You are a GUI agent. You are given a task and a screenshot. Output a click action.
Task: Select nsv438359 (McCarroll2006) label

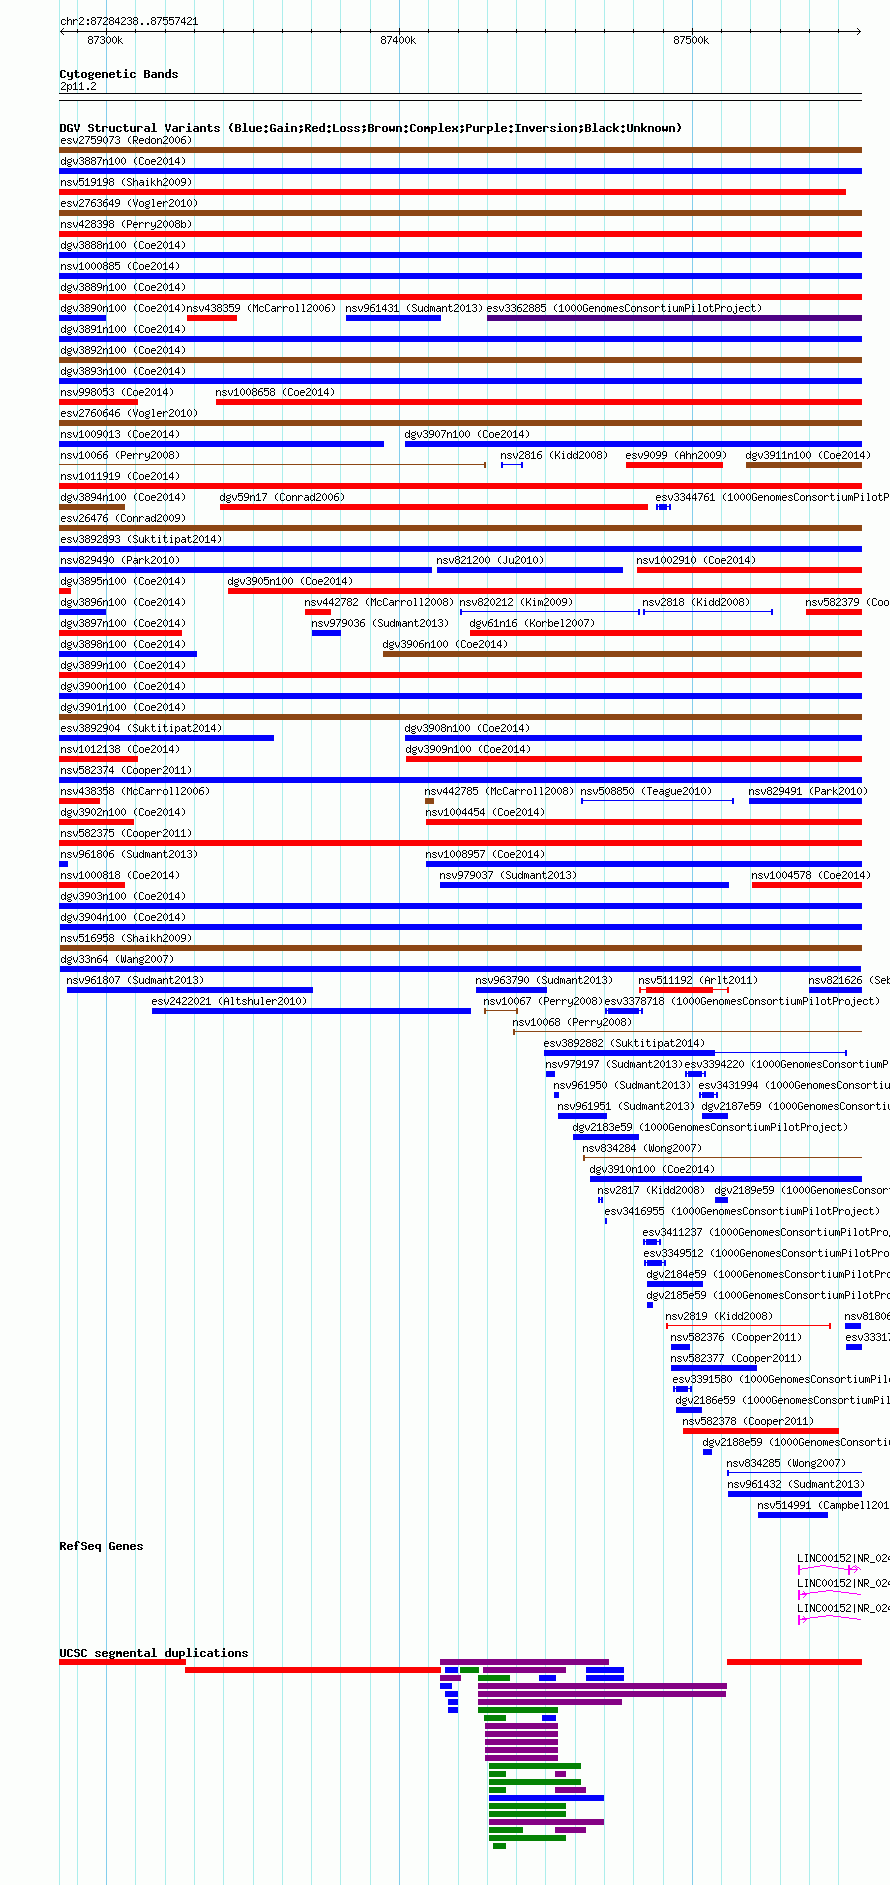point(261,308)
